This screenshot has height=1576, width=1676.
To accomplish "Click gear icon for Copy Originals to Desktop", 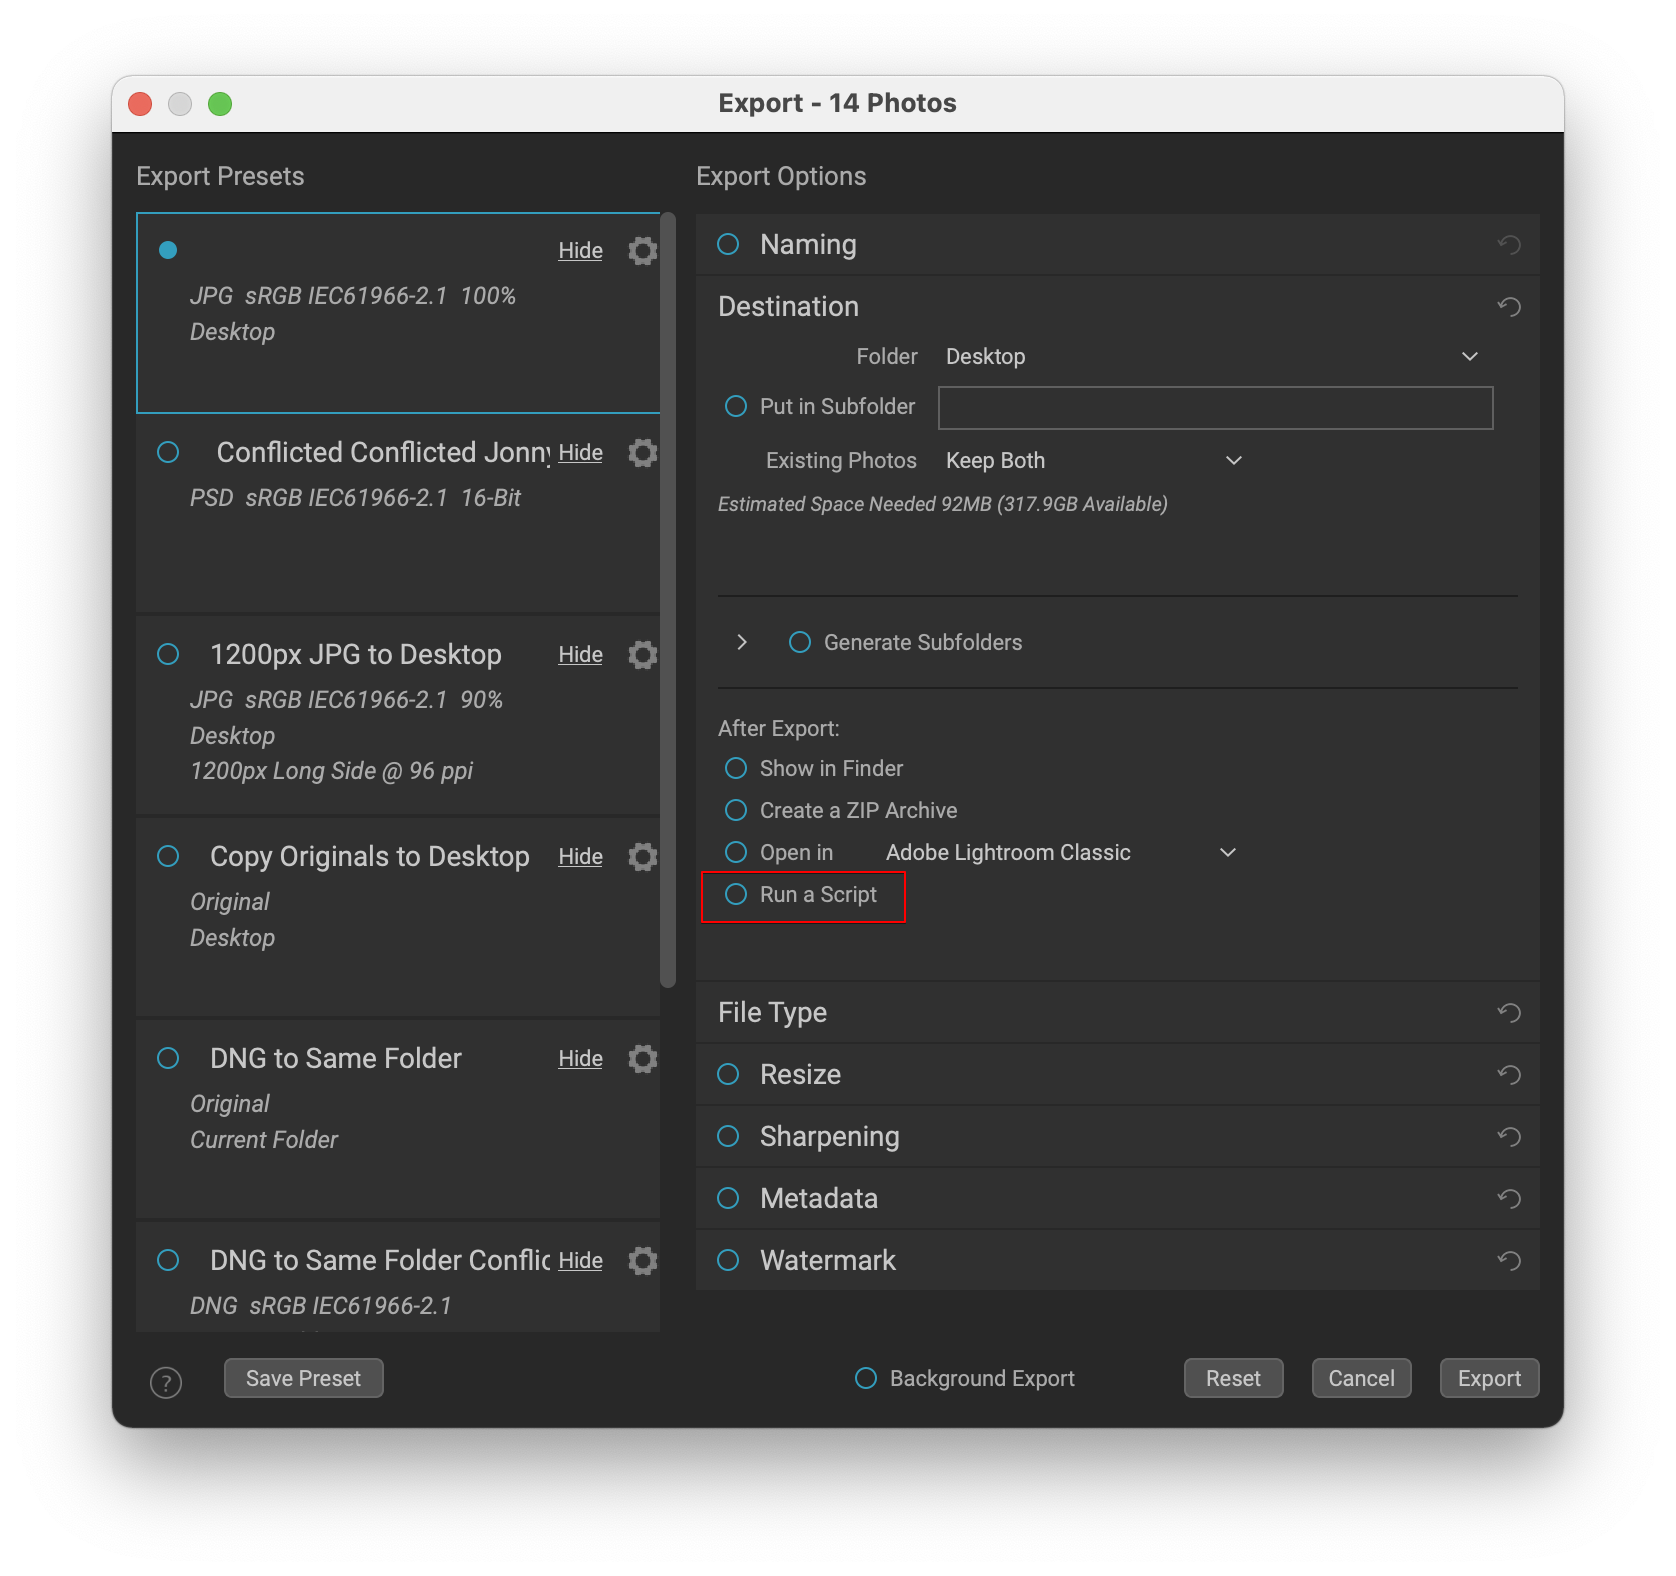I will tap(642, 857).
